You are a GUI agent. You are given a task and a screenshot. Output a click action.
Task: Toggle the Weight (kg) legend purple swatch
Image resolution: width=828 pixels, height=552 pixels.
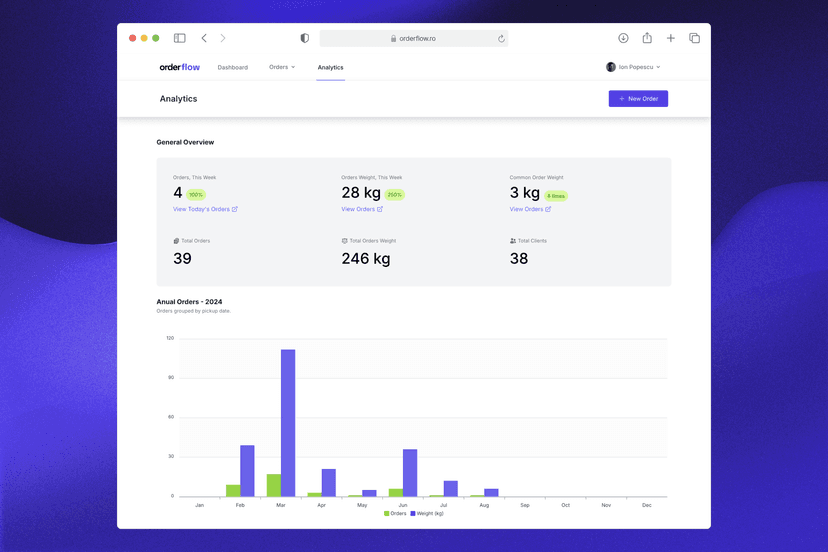(x=413, y=513)
